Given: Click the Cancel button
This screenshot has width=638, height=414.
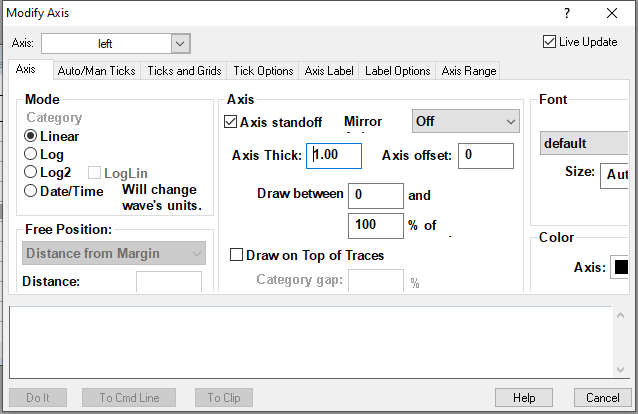Looking at the screenshot, I should 603,397.
